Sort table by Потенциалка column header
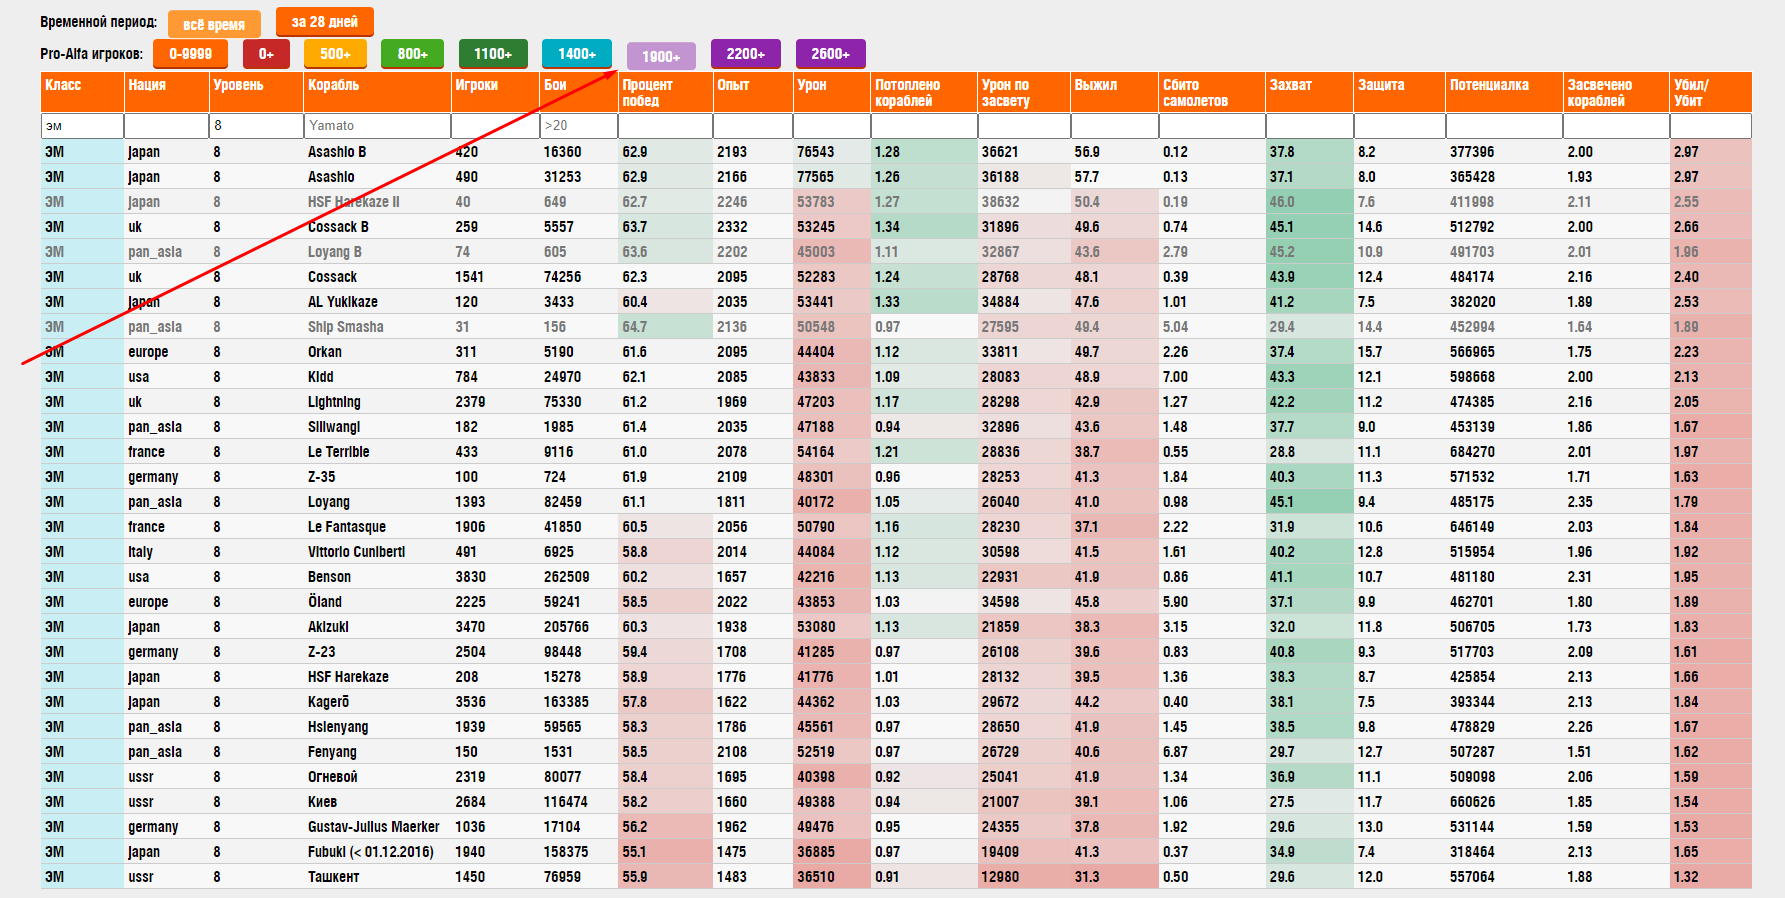This screenshot has width=1785, height=898. (x=1504, y=92)
